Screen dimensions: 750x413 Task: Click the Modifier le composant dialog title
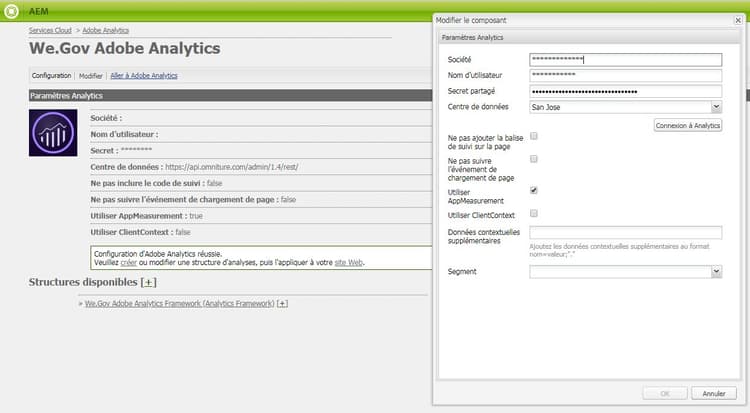(471, 20)
